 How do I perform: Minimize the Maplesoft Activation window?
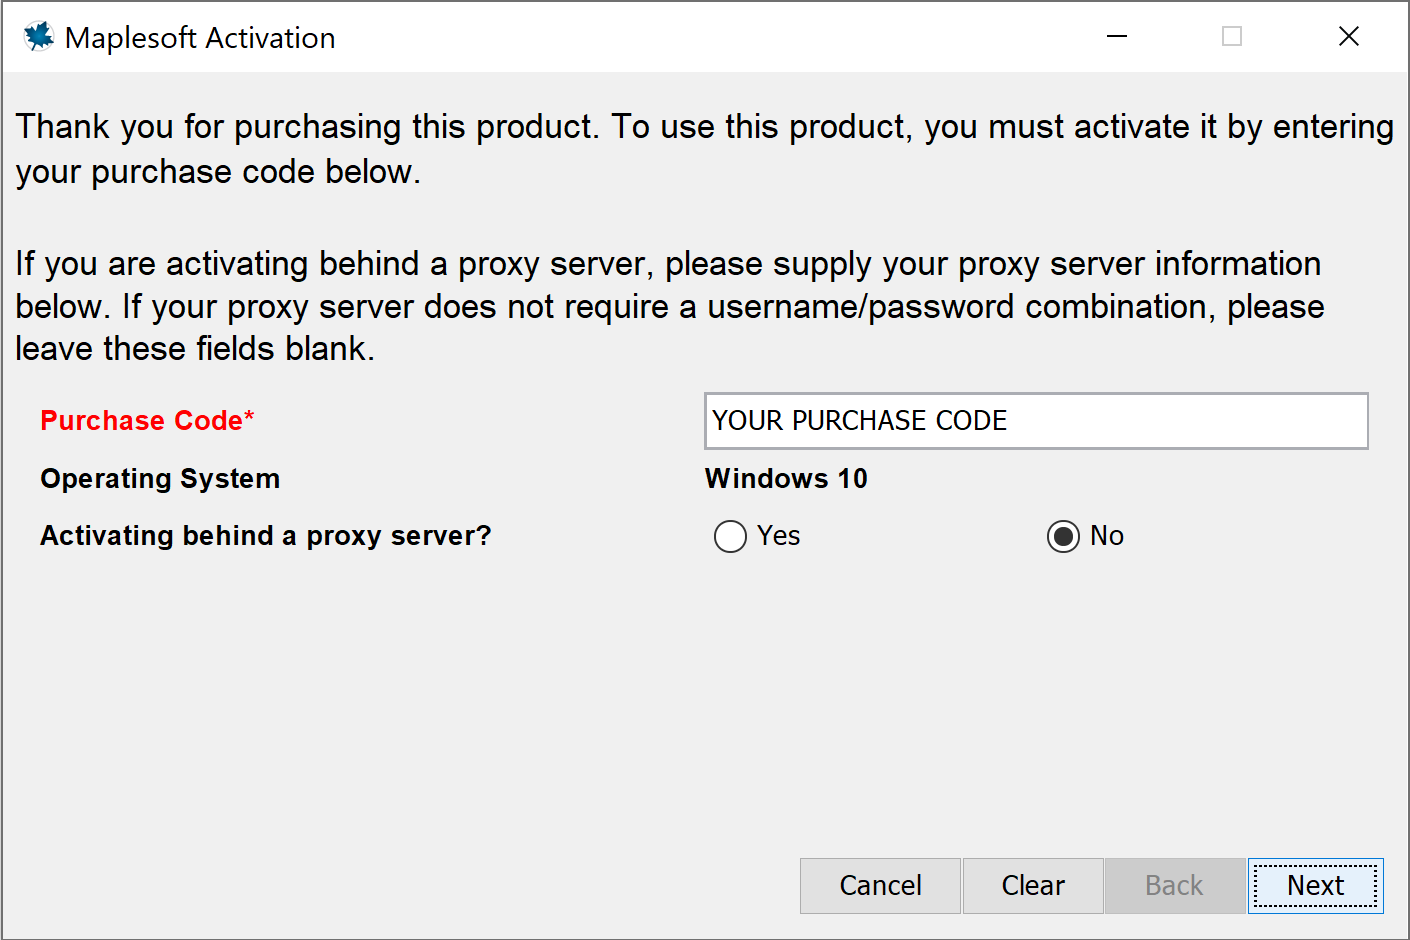click(1117, 37)
